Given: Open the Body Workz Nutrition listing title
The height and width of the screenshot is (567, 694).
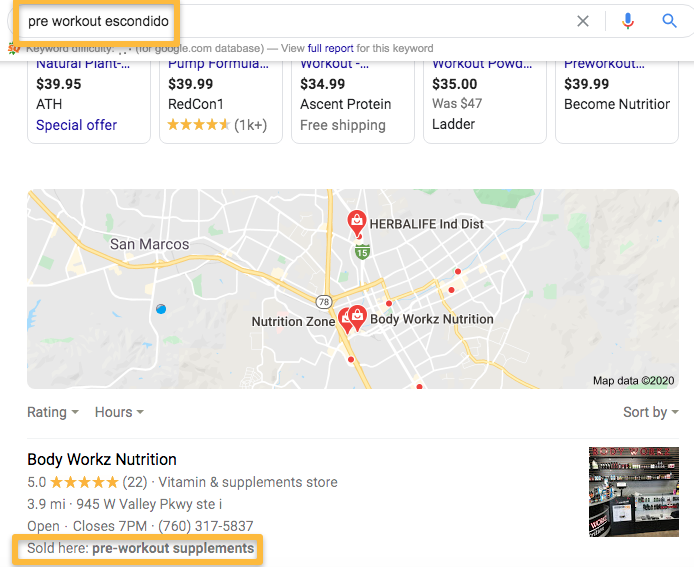Looking at the screenshot, I should coord(102,459).
